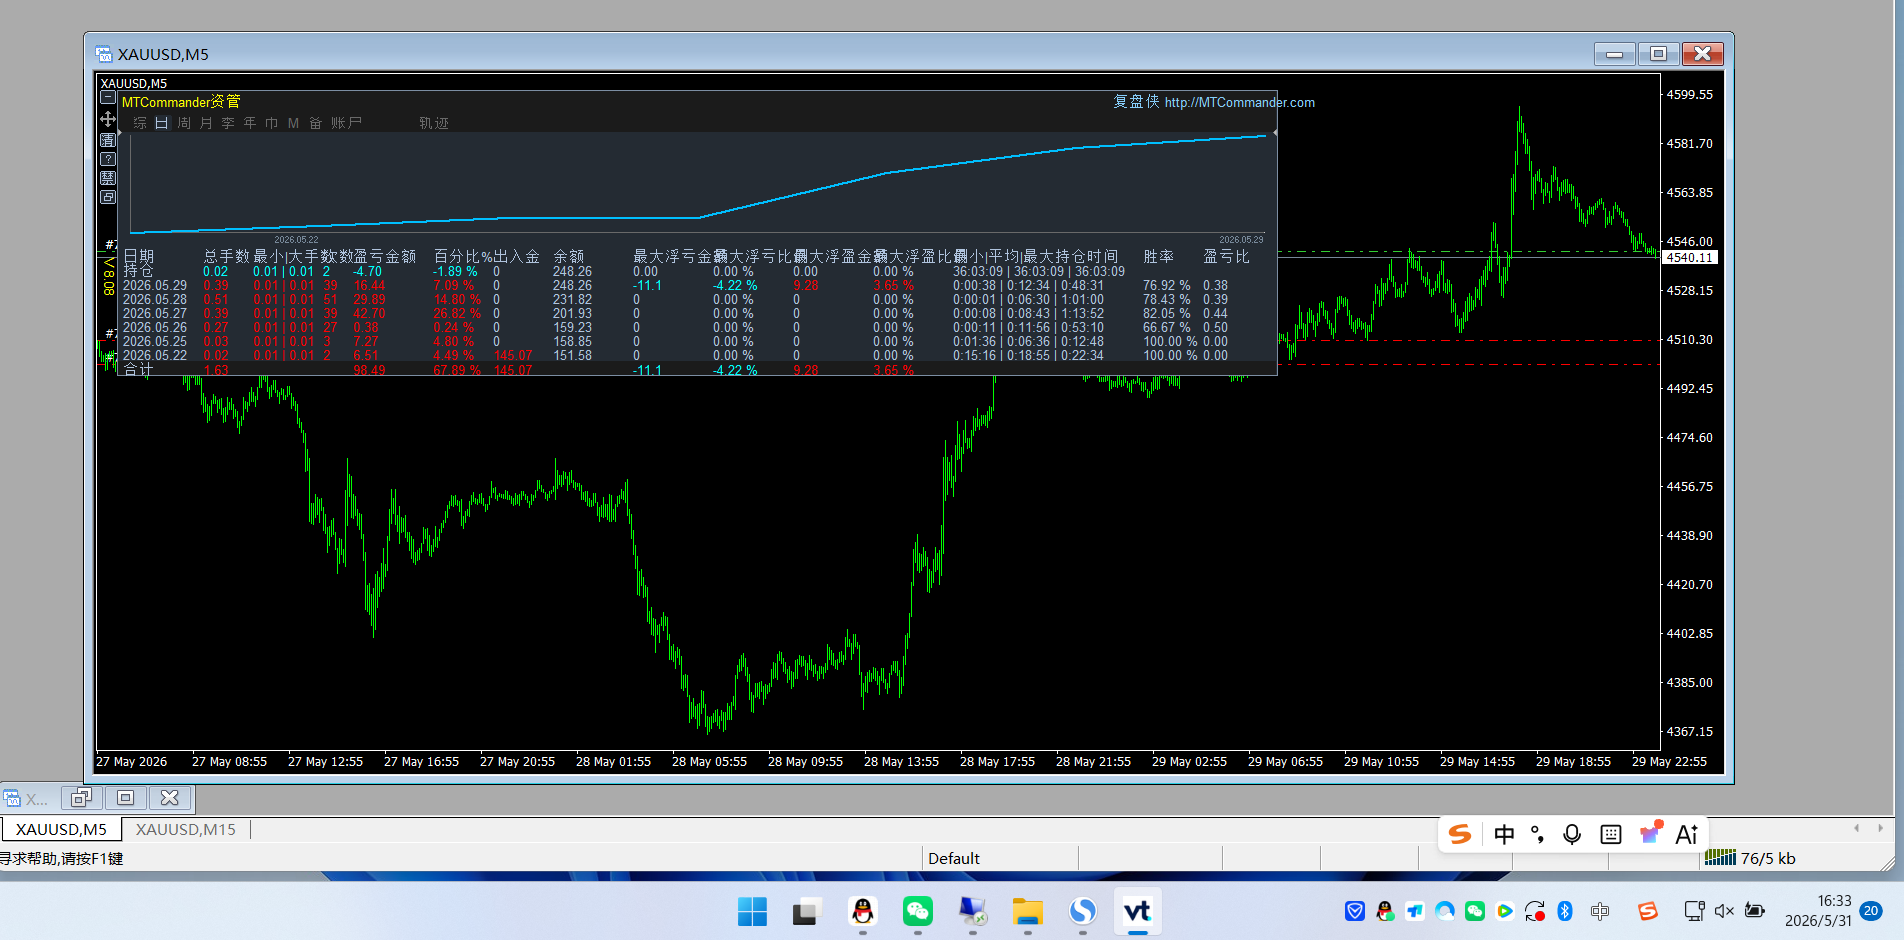Click the 日期 column header
This screenshot has height=940, width=1904.
tap(139, 257)
